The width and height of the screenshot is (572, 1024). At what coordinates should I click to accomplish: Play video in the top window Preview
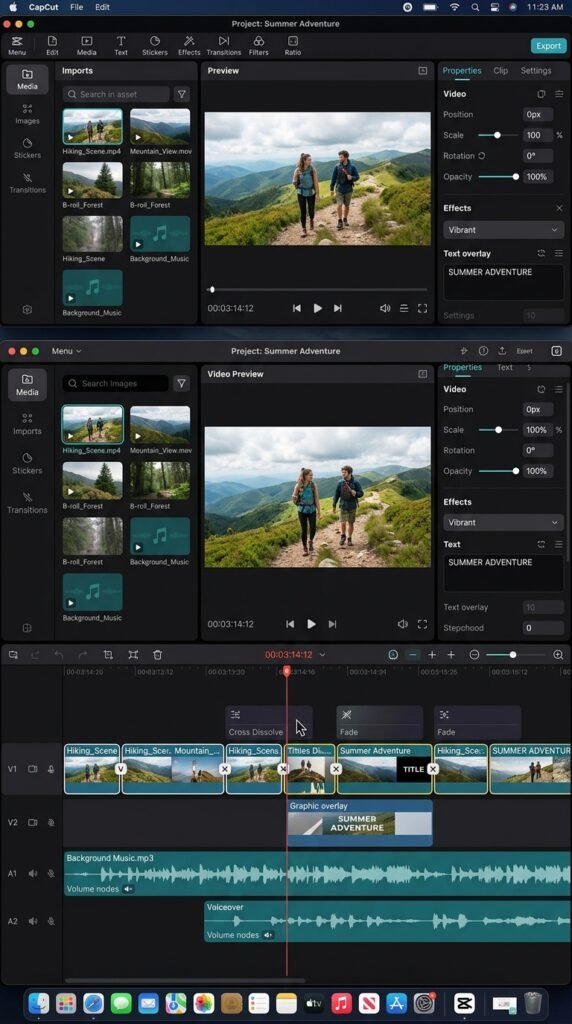[x=317, y=308]
